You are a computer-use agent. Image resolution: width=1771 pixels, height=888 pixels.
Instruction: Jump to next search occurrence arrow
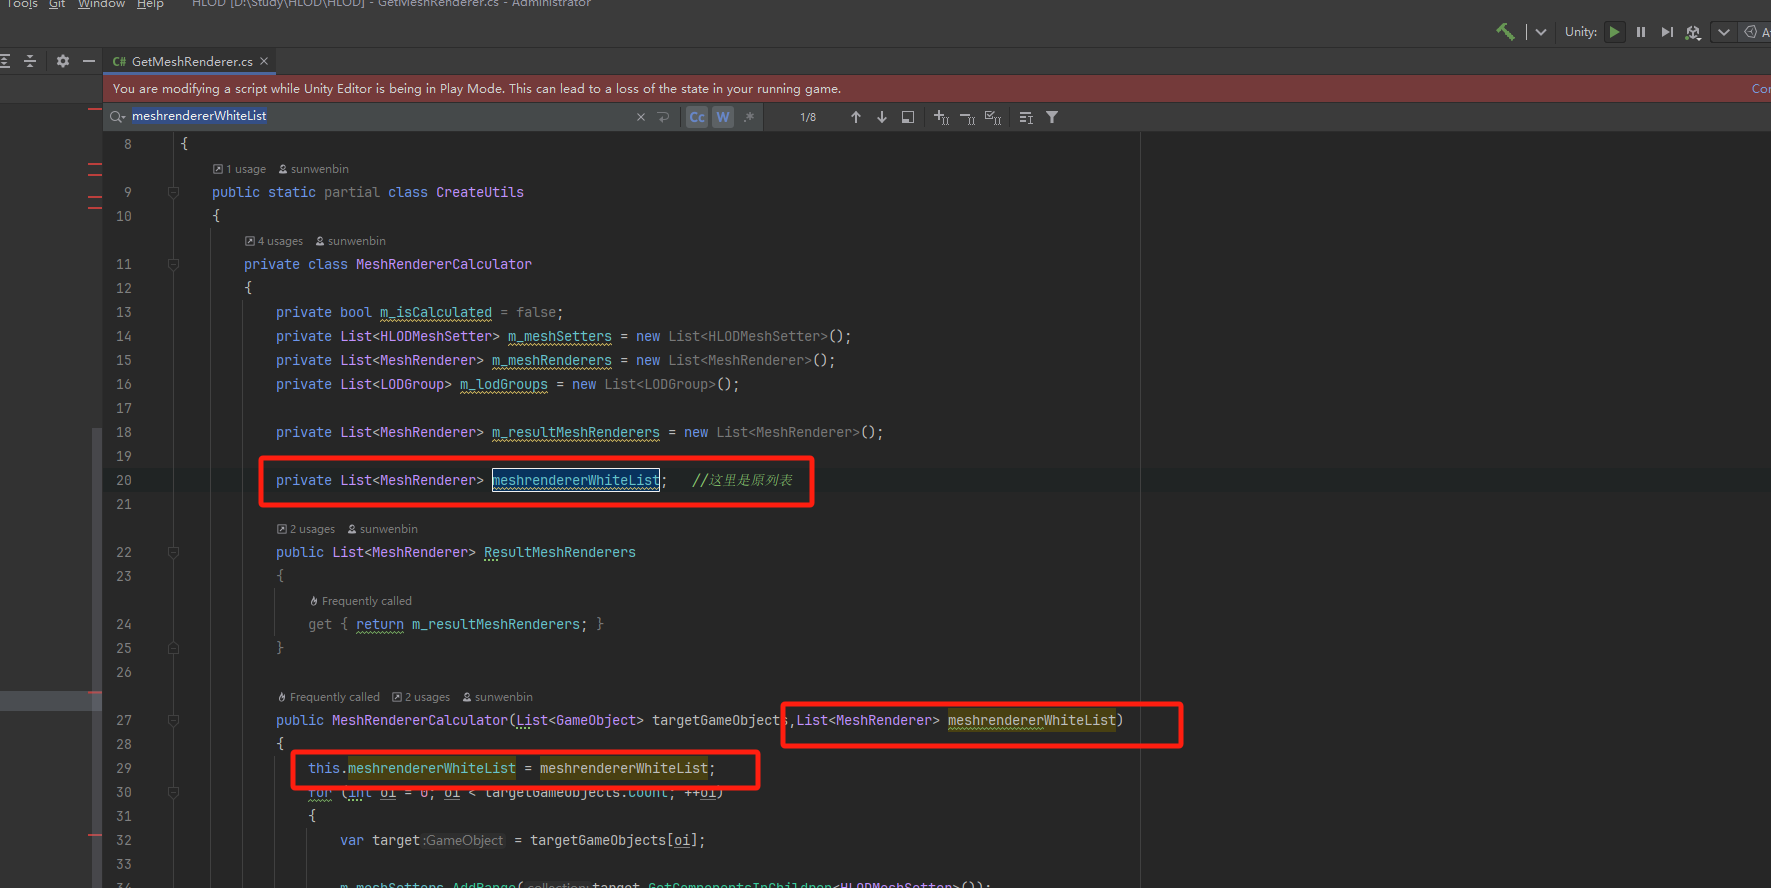pos(882,117)
